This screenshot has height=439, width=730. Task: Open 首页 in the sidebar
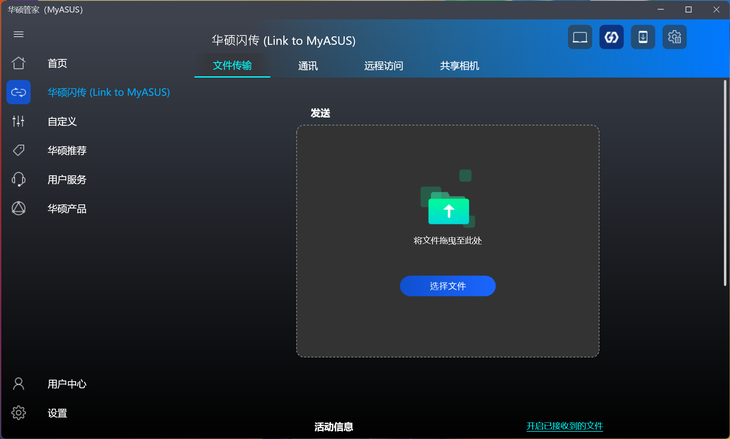(57, 63)
